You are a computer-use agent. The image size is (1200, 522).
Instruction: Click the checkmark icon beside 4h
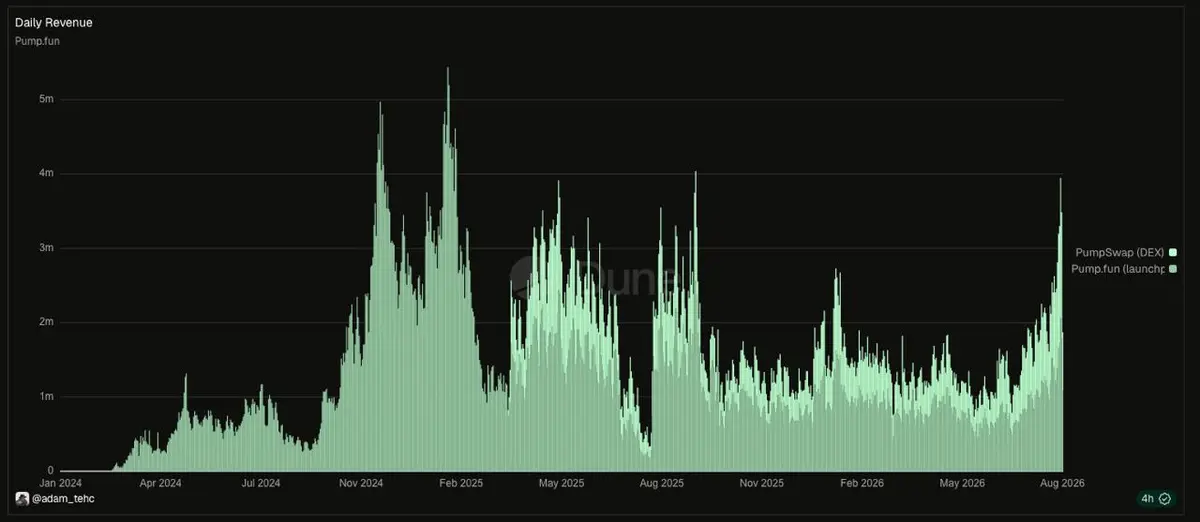1165,498
